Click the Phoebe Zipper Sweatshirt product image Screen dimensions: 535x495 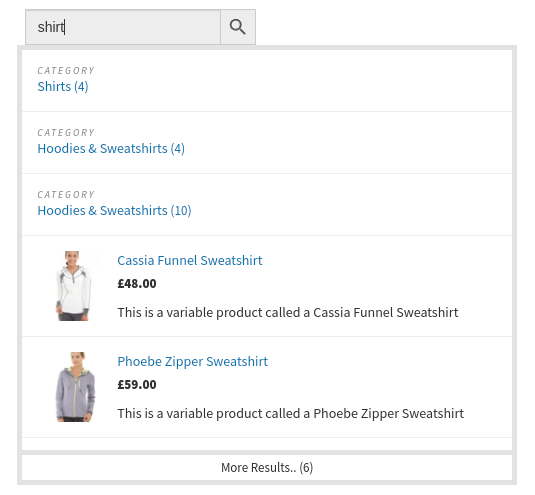click(75, 387)
